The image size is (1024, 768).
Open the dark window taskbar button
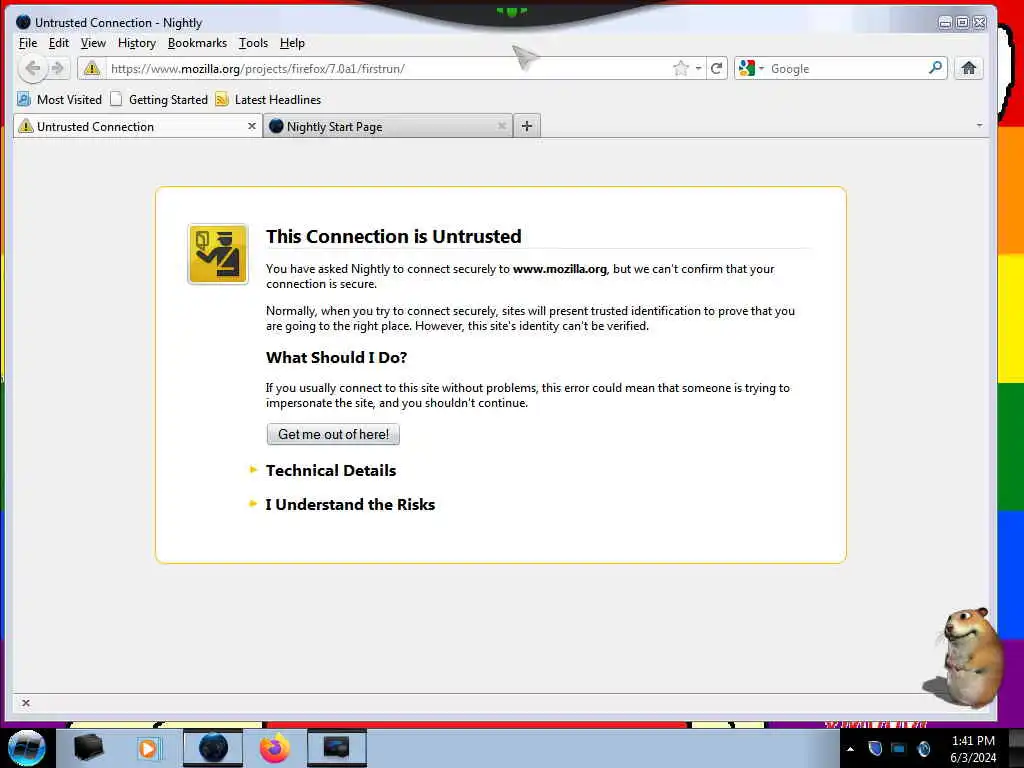[337, 748]
